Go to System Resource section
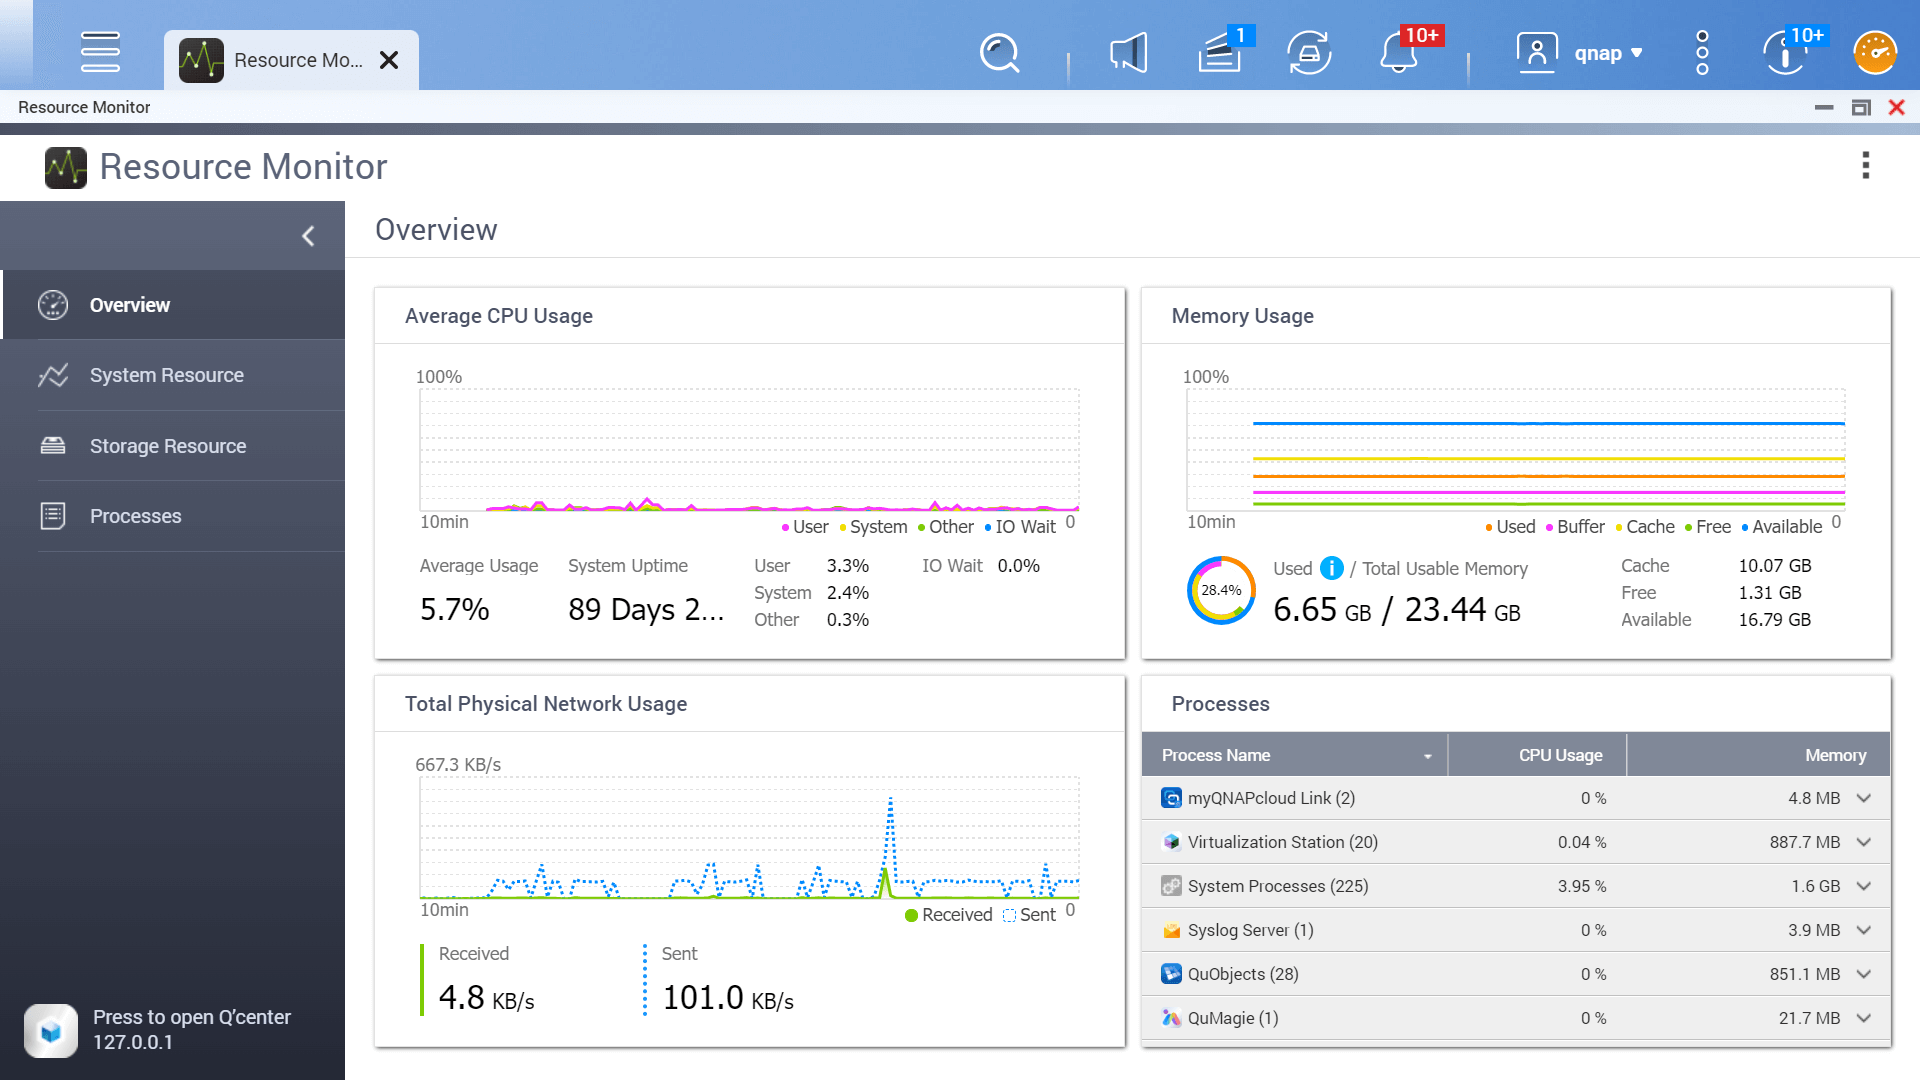 (167, 375)
